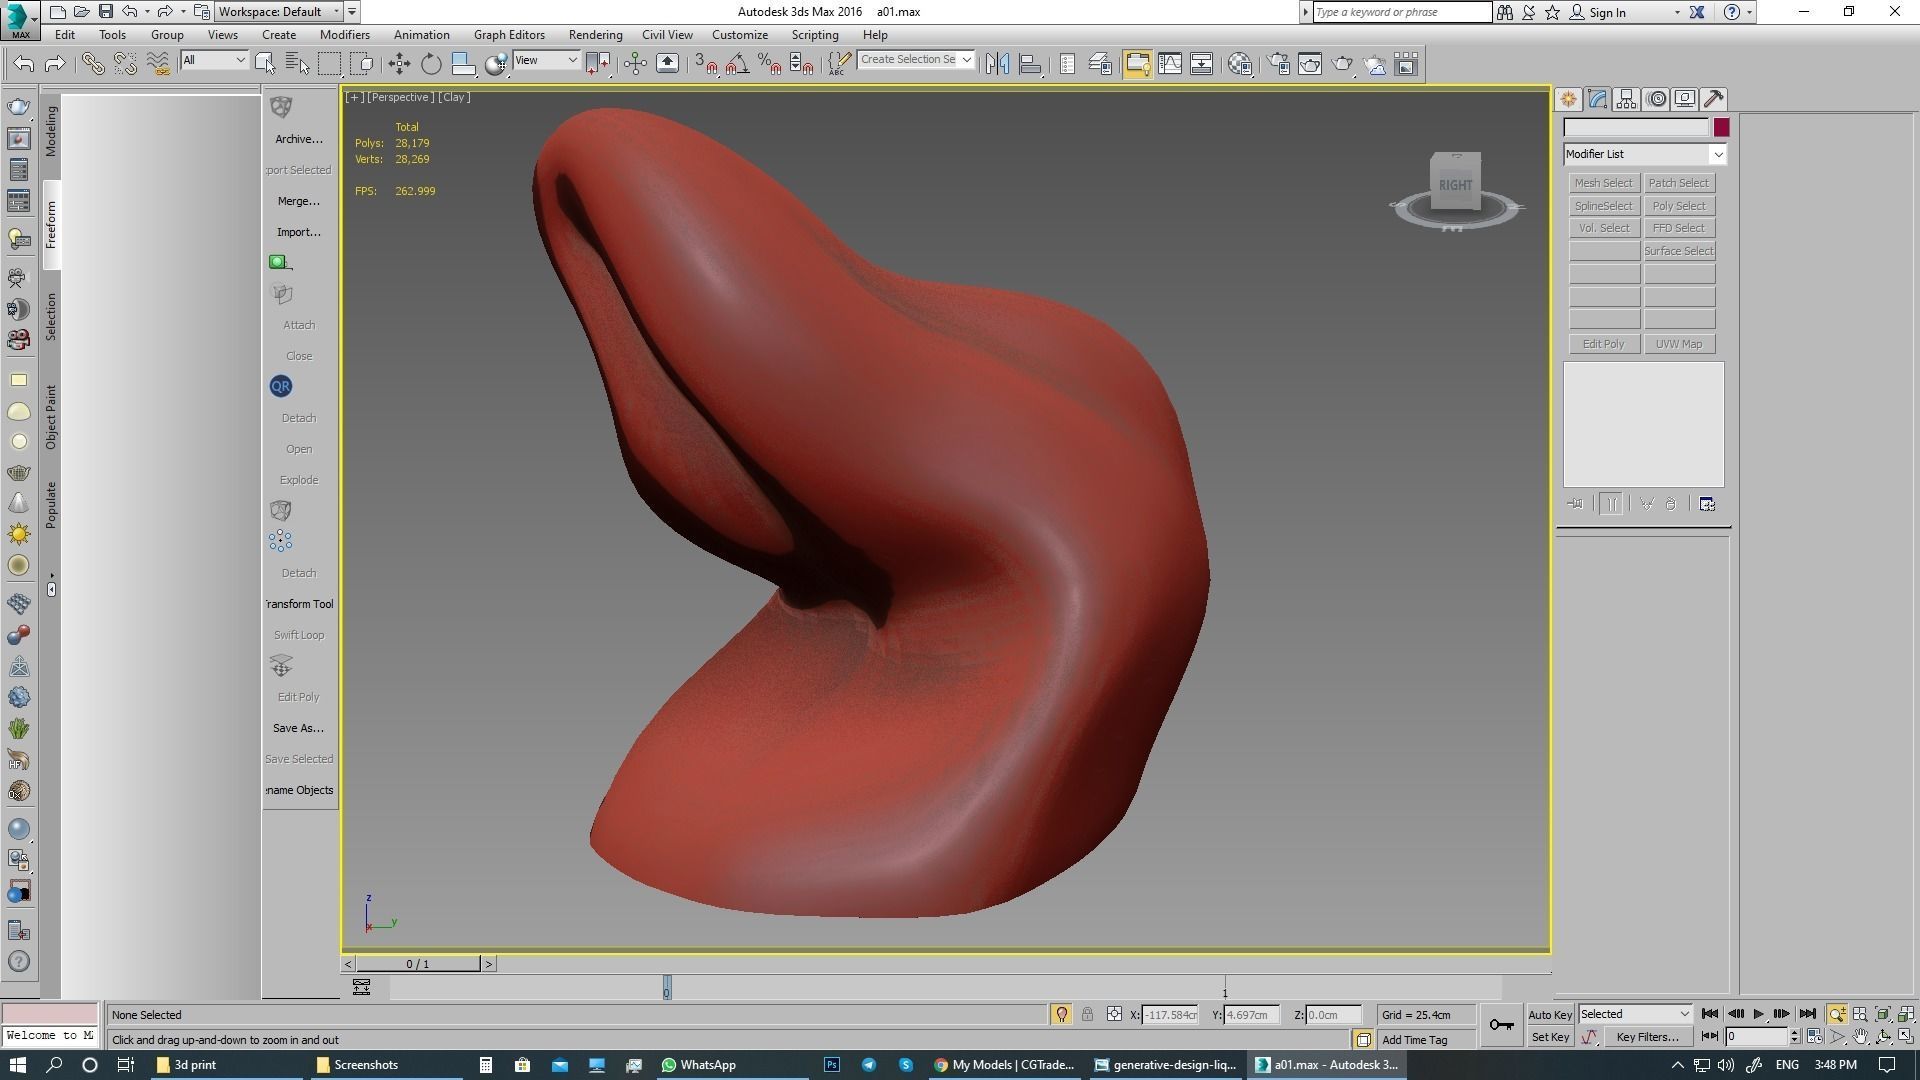Screen dimensions: 1920x1080
Task: Open the Motion command panel tab
Action: coord(1656,99)
